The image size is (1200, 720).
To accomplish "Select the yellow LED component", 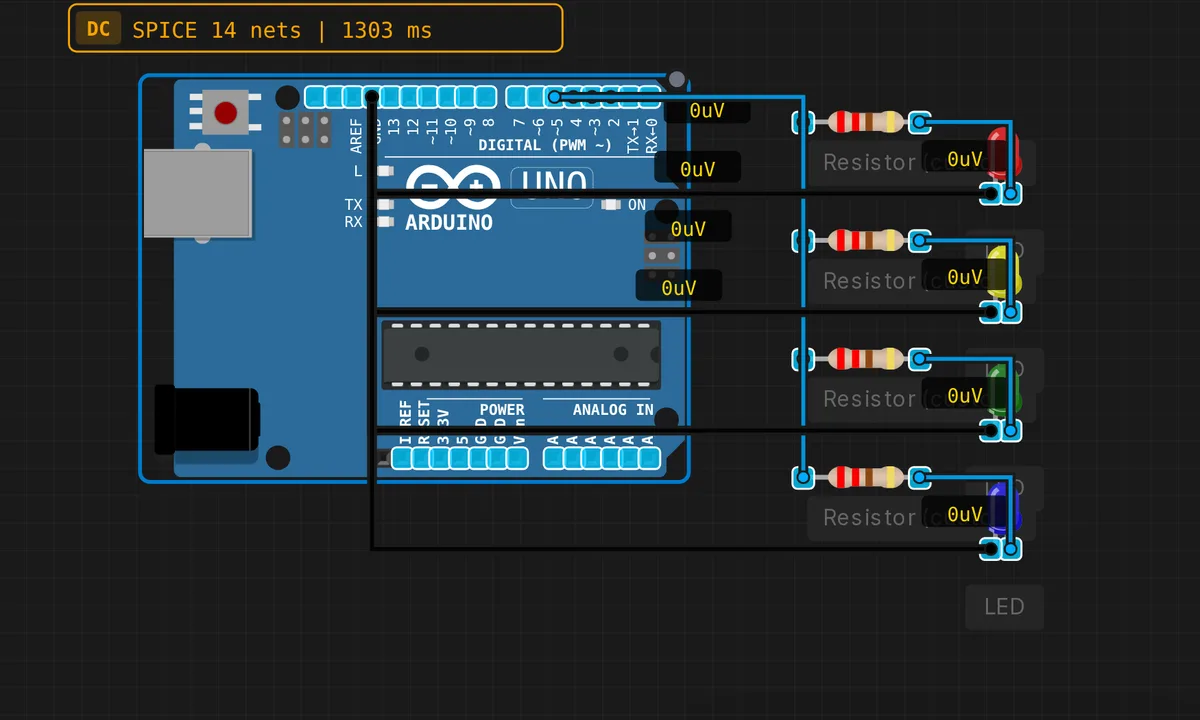I will 1004,272.
